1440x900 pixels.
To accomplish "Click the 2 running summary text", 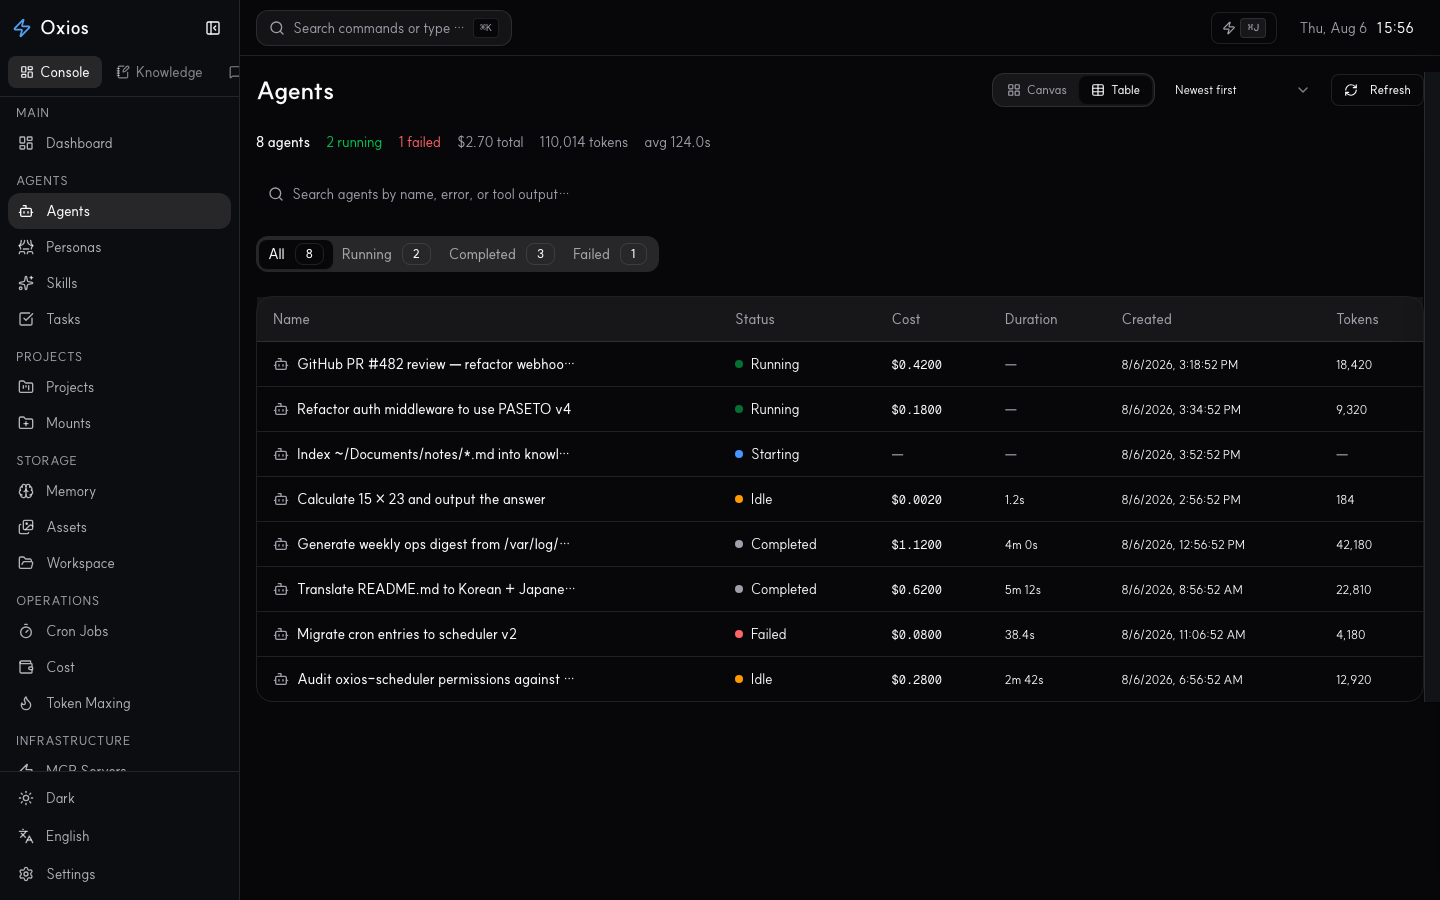I will 354,142.
